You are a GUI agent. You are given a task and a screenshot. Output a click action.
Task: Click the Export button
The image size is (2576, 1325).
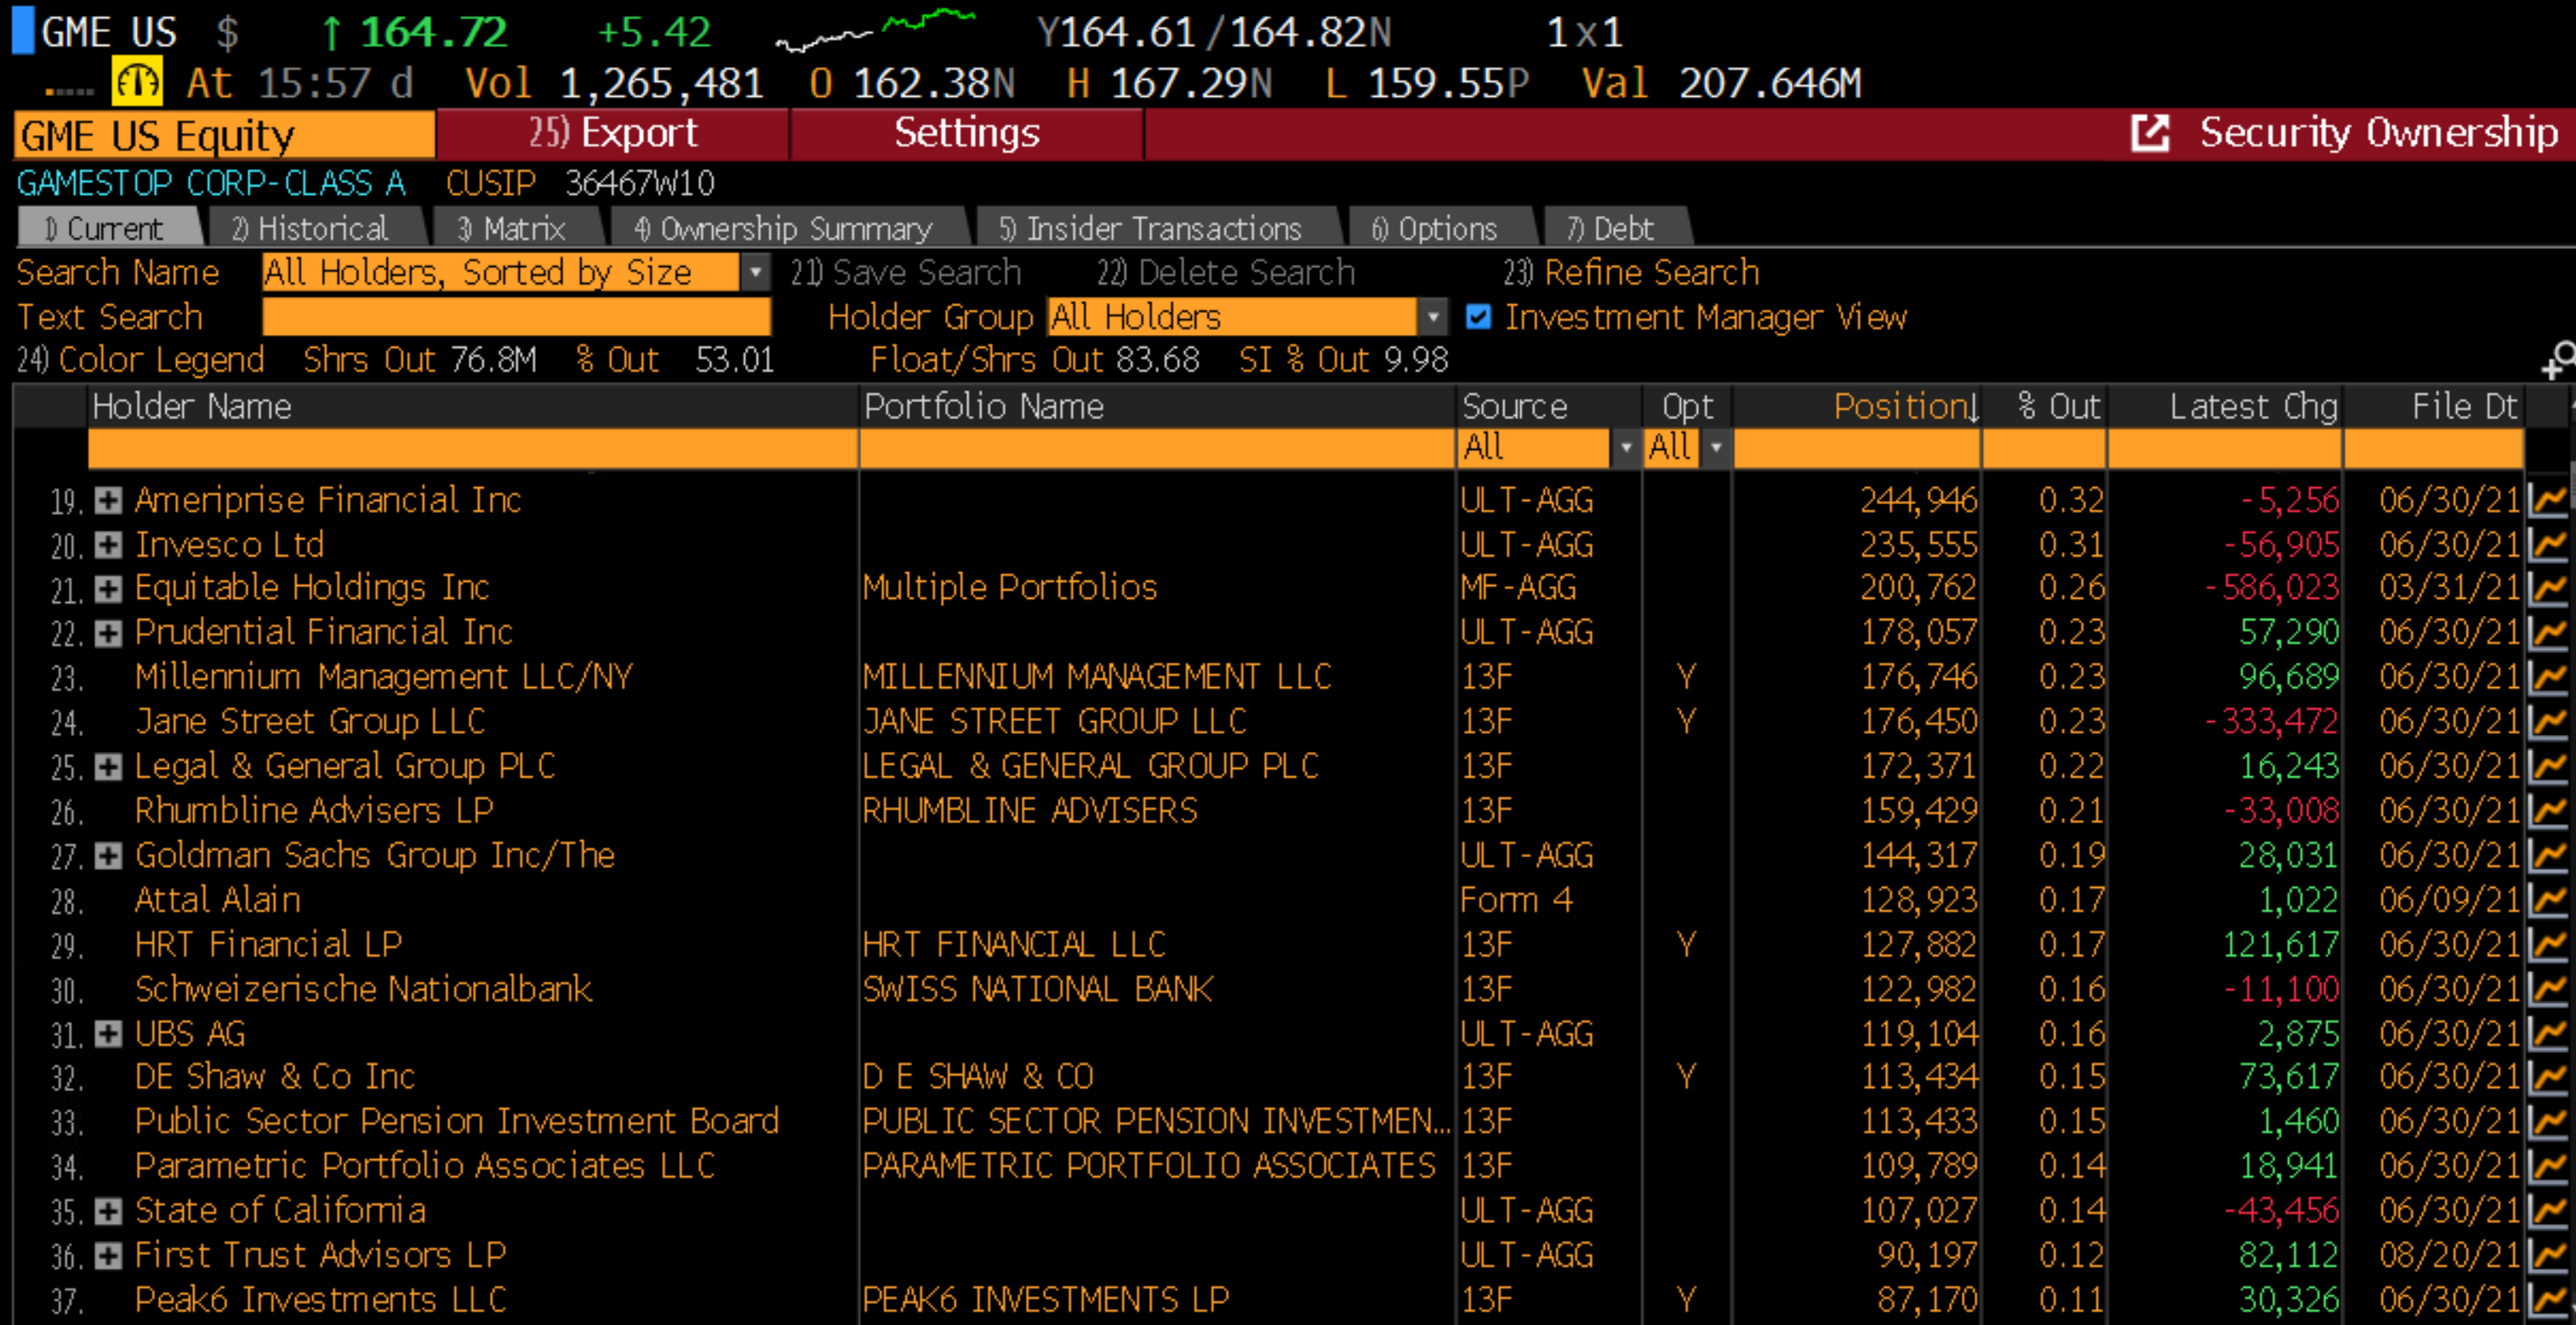pyautogui.click(x=613, y=133)
